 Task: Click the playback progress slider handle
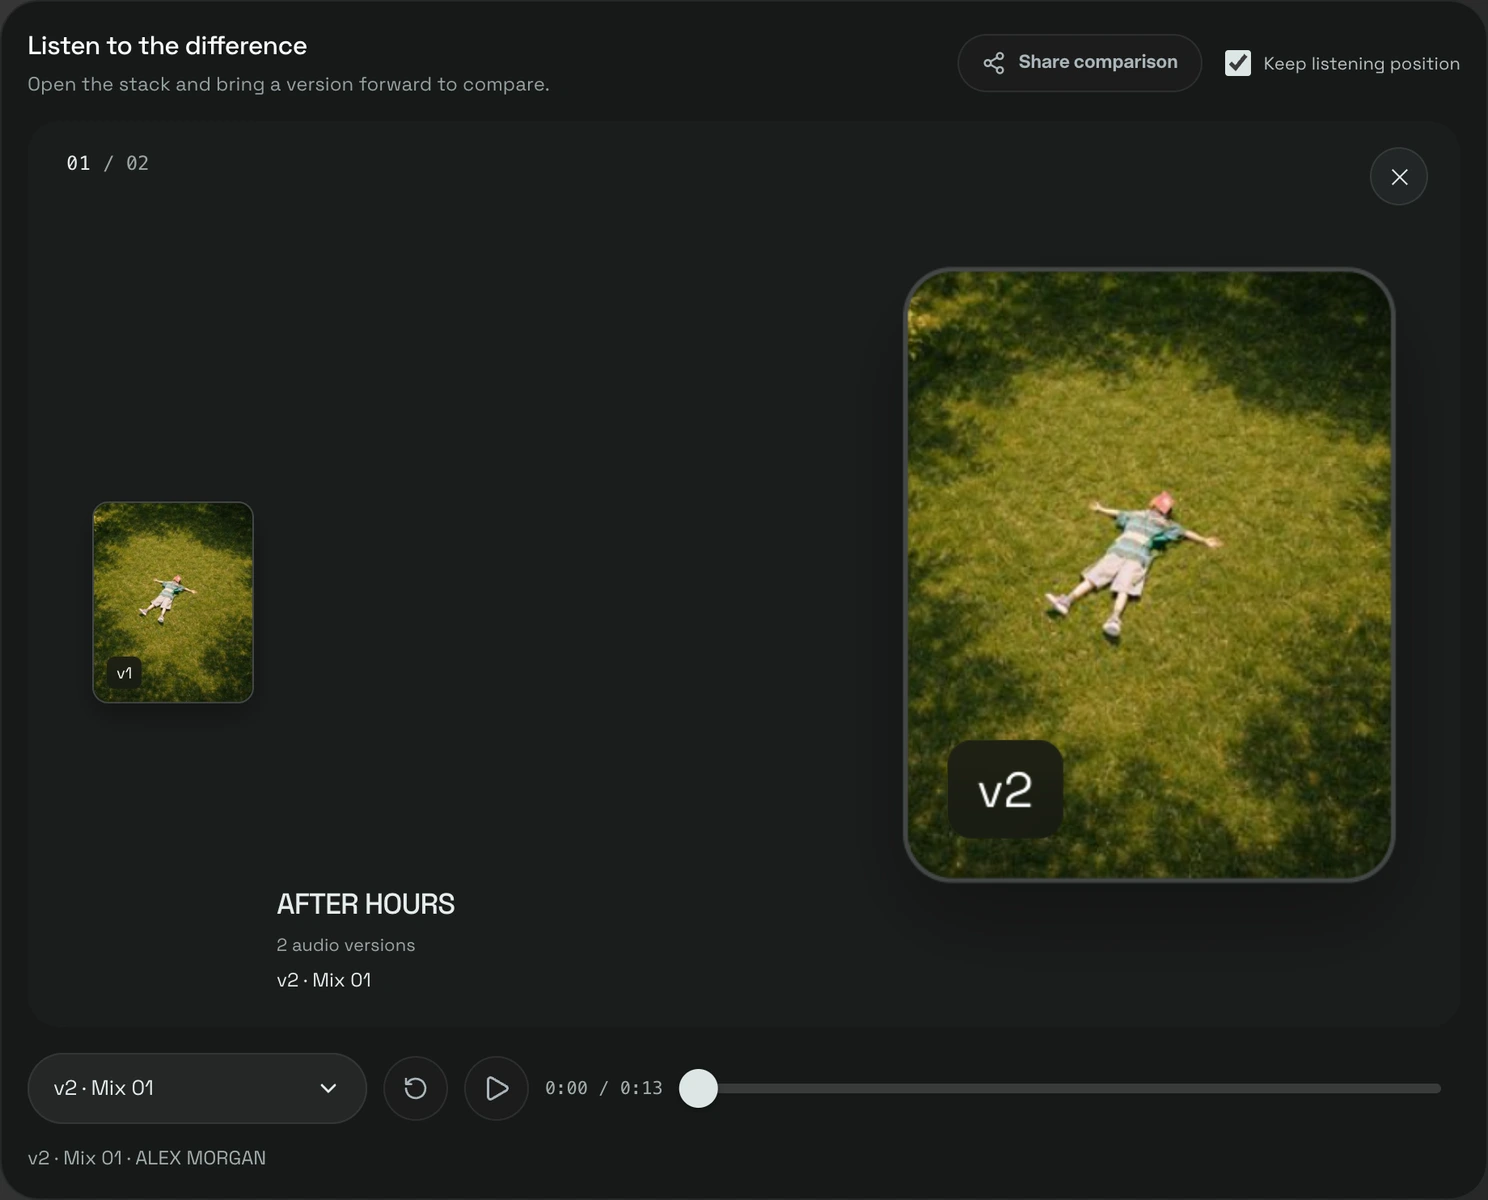pyautogui.click(x=698, y=1088)
